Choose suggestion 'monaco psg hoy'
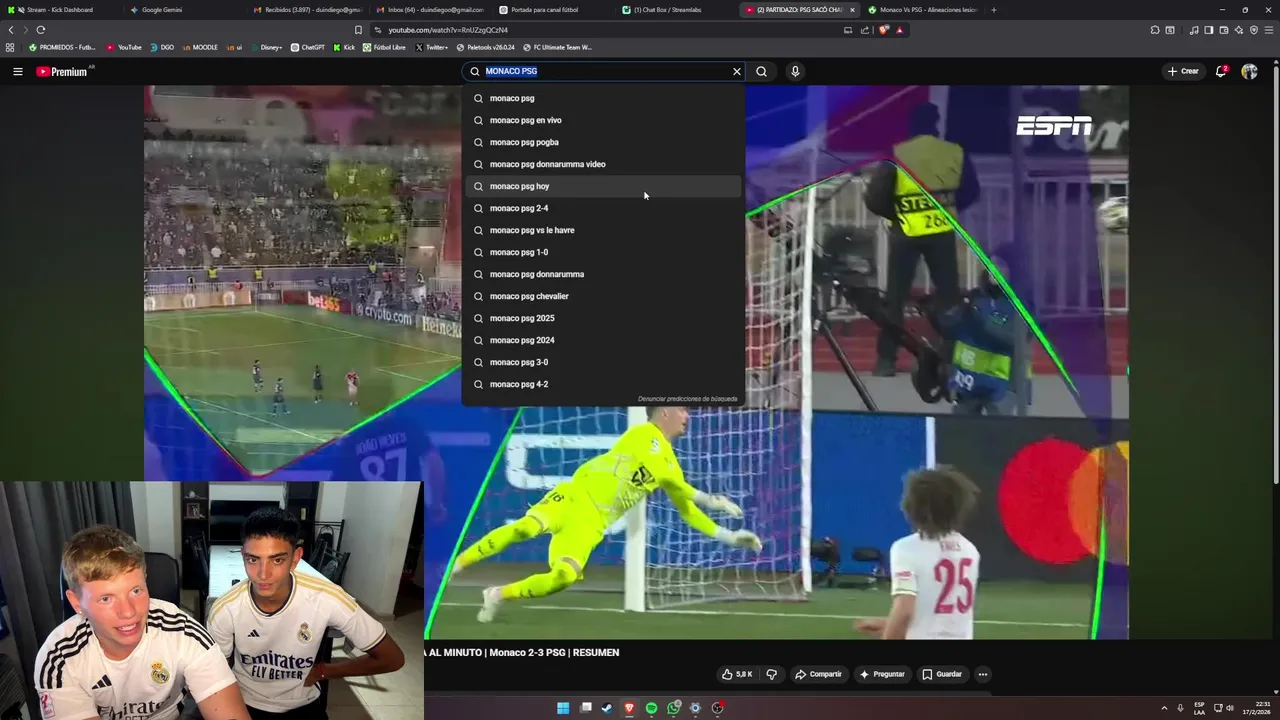Image resolution: width=1280 pixels, height=720 pixels. (603, 186)
